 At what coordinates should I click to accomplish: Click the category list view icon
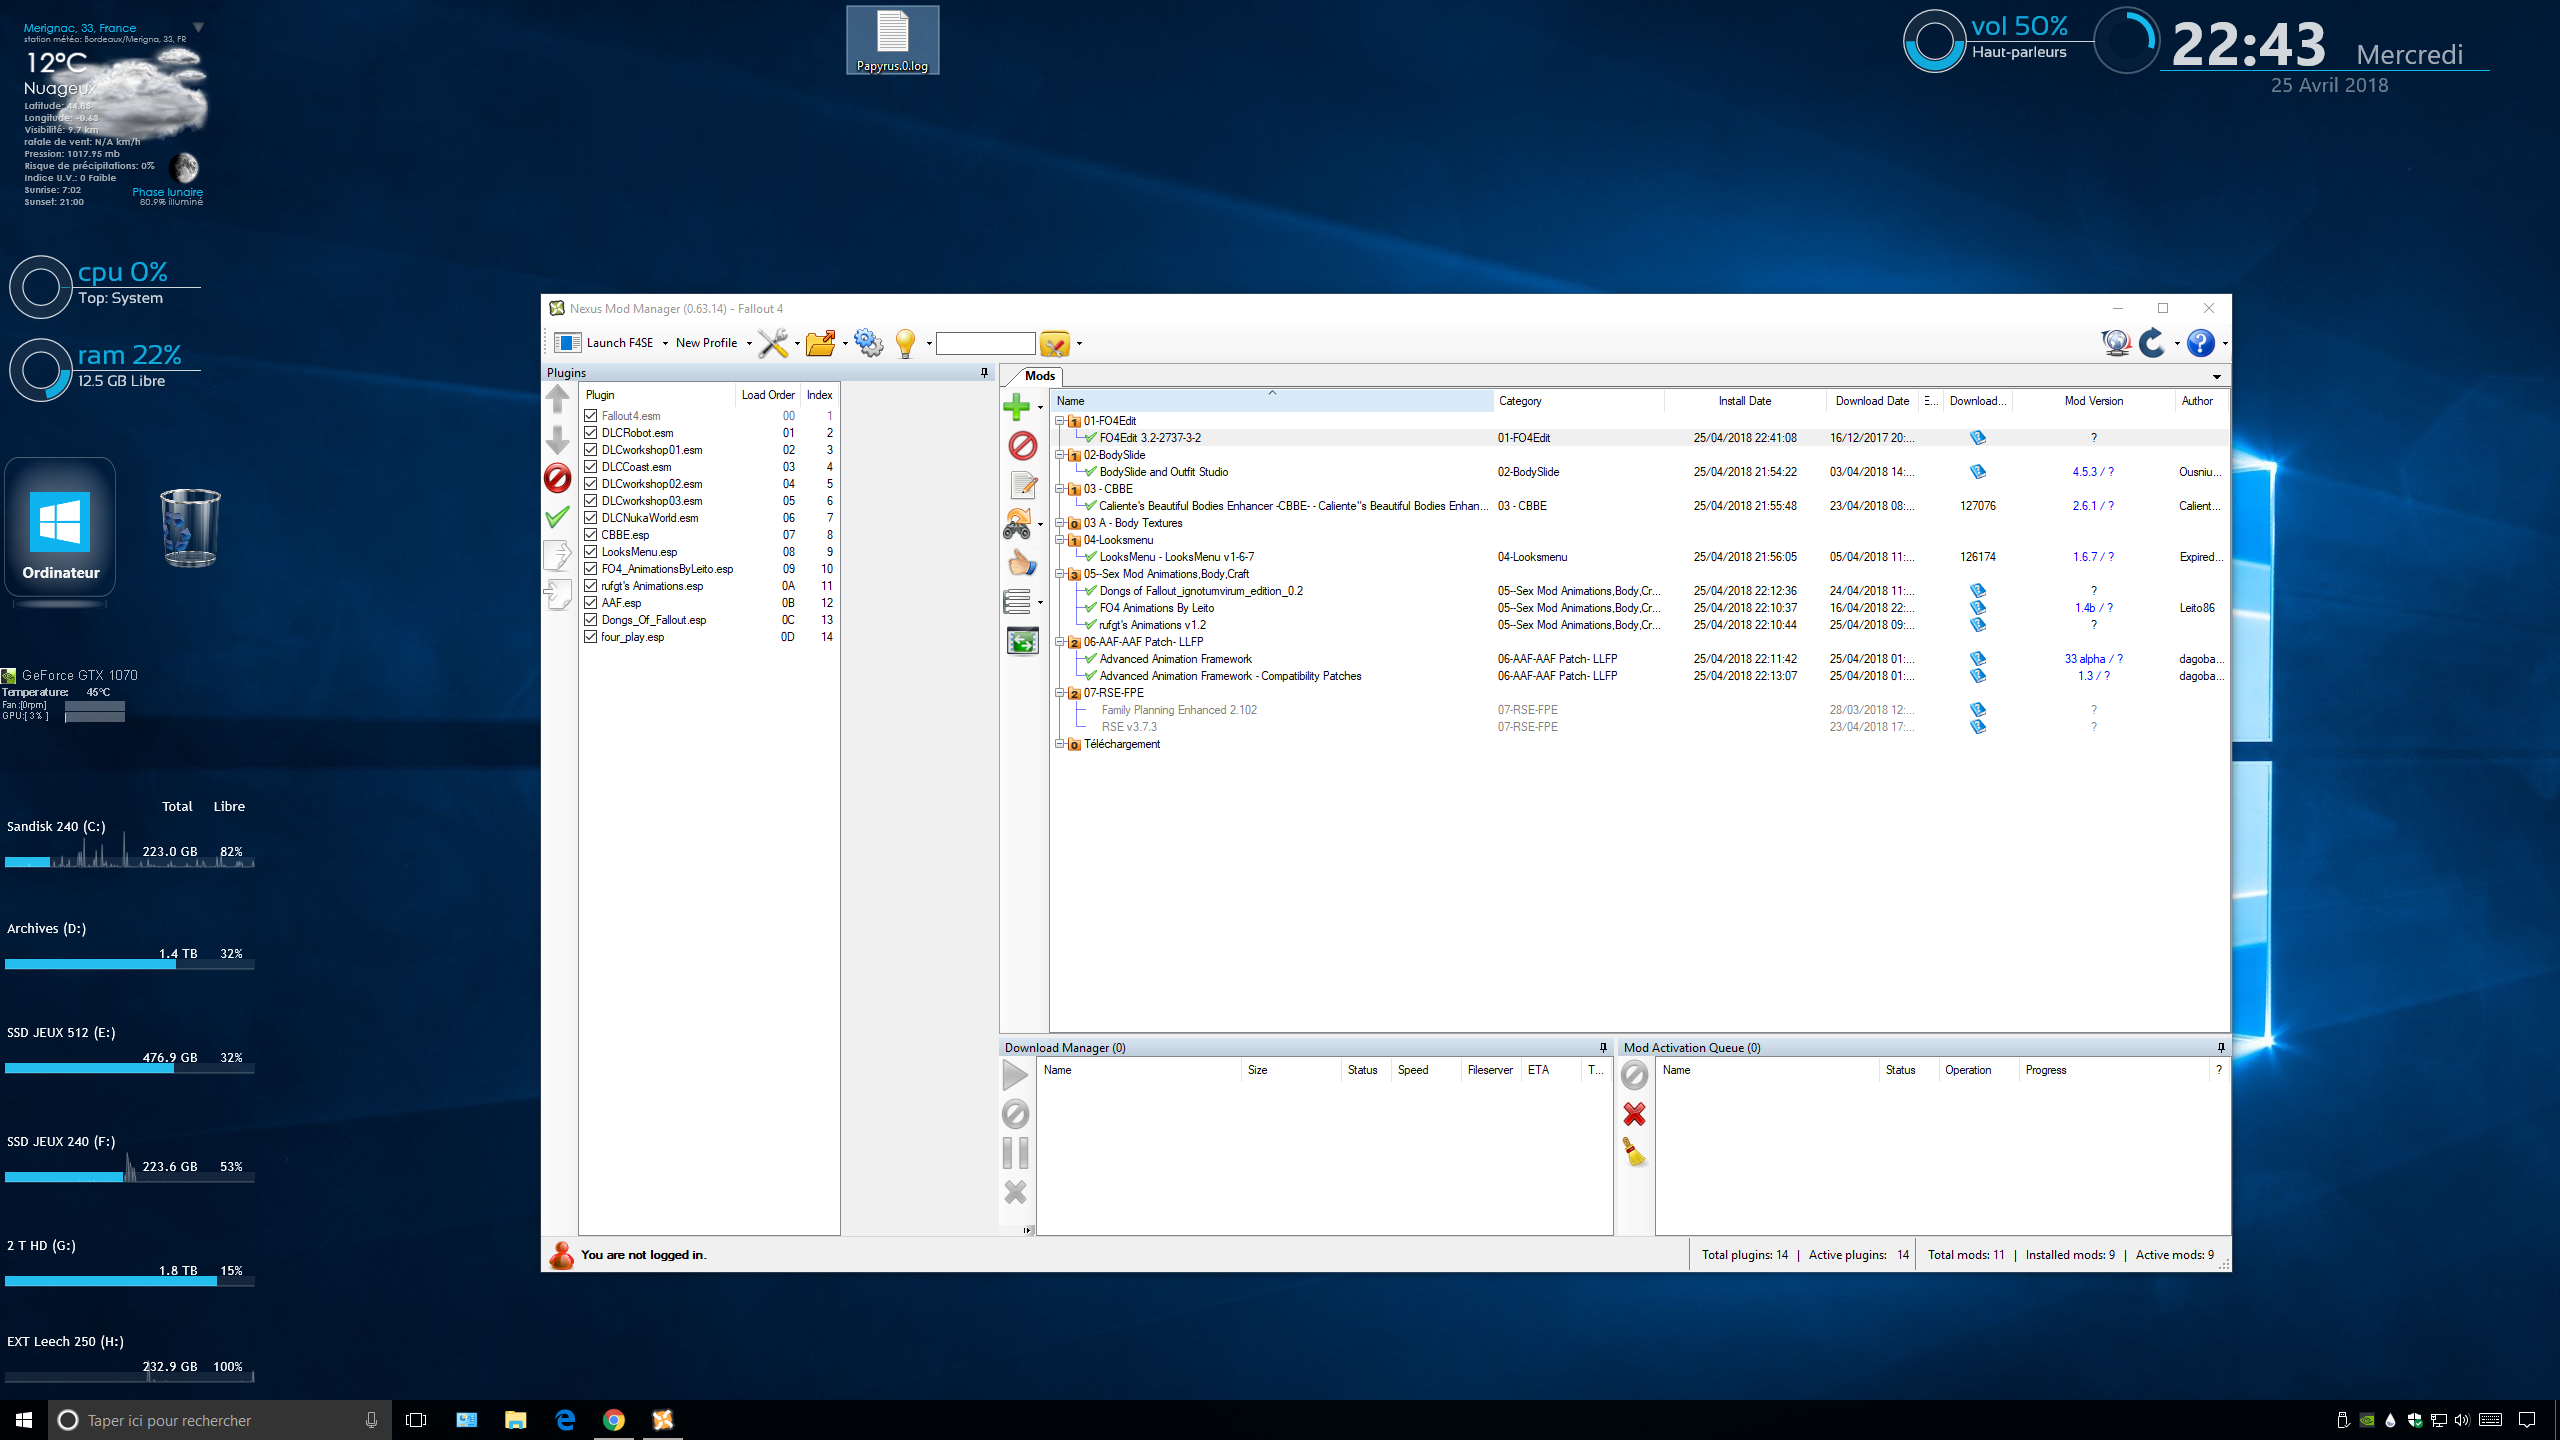coord(1017,602)
